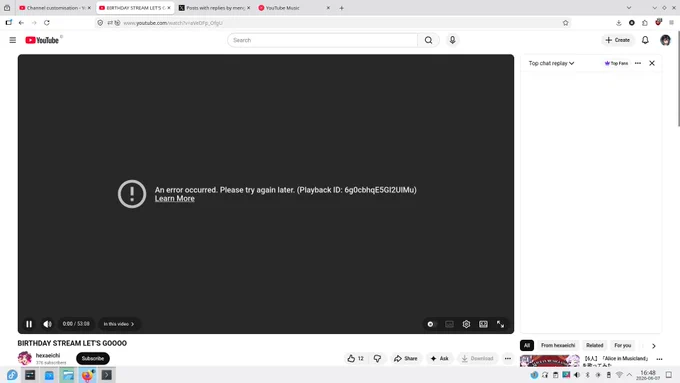Open the account avatar menu

[x=665, y=40]
